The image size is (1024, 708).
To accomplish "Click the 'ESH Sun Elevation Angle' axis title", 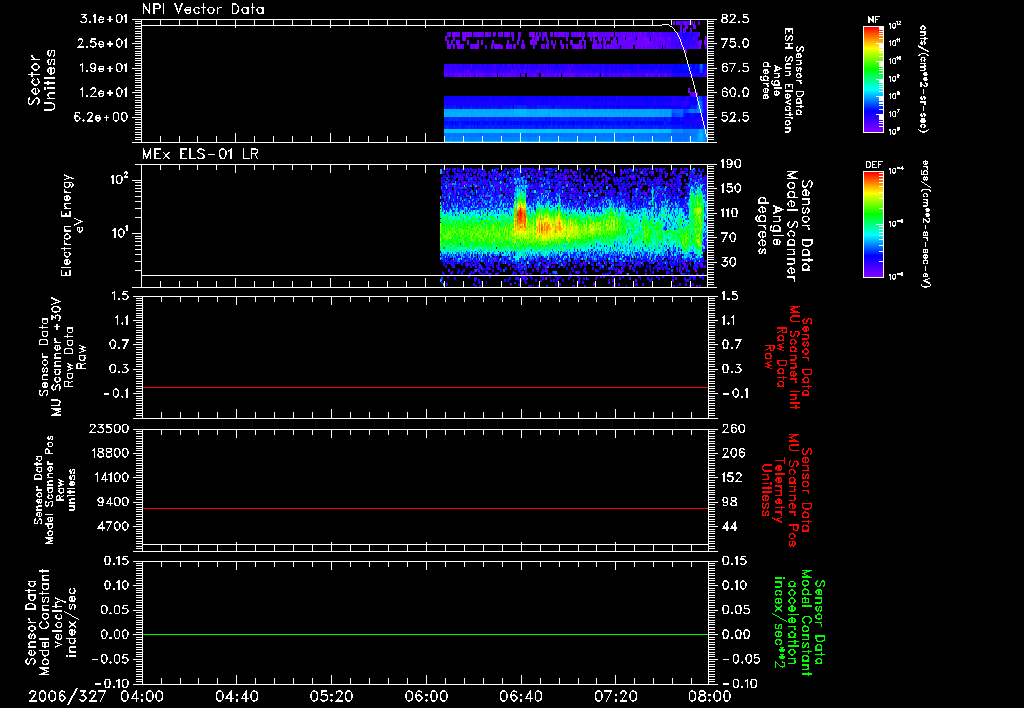I will click(777, 80).
